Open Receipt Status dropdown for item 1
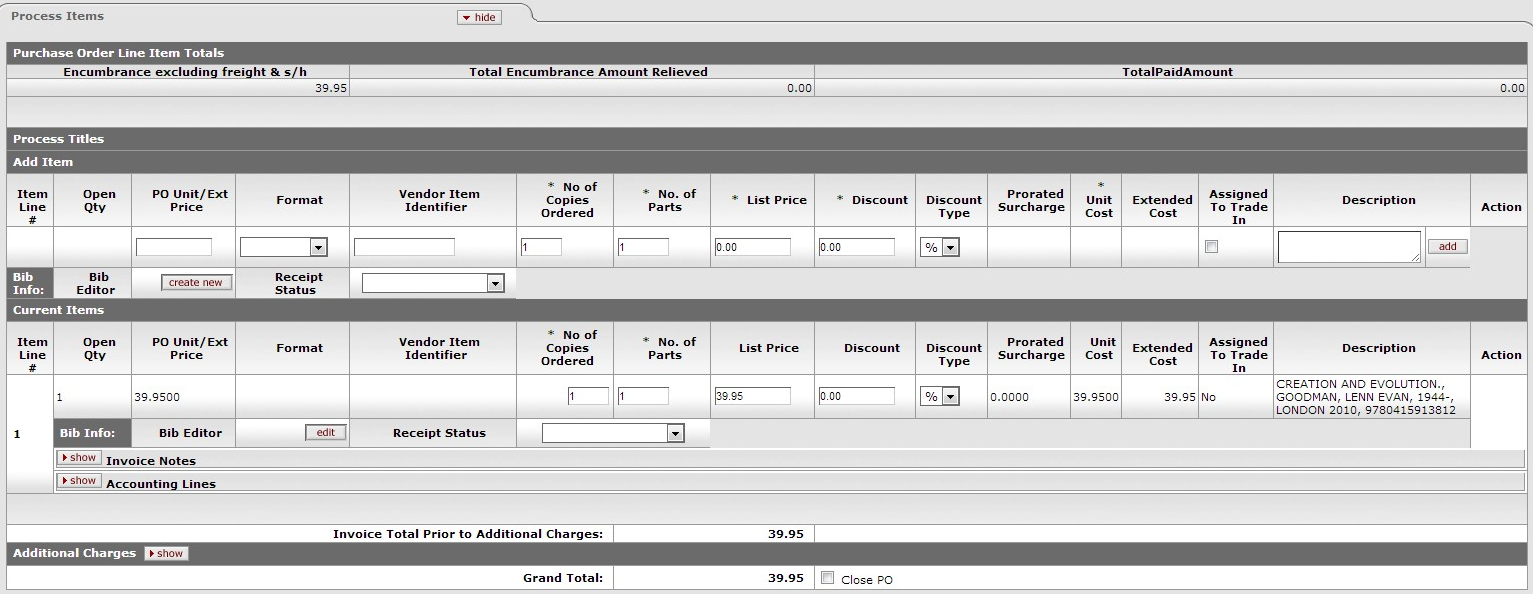This screenshot has height=594, width=1533. (x=613, y=433)
